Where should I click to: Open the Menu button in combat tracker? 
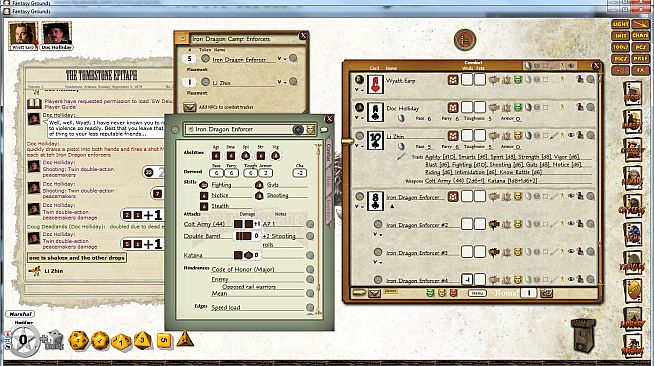[477, 293]
